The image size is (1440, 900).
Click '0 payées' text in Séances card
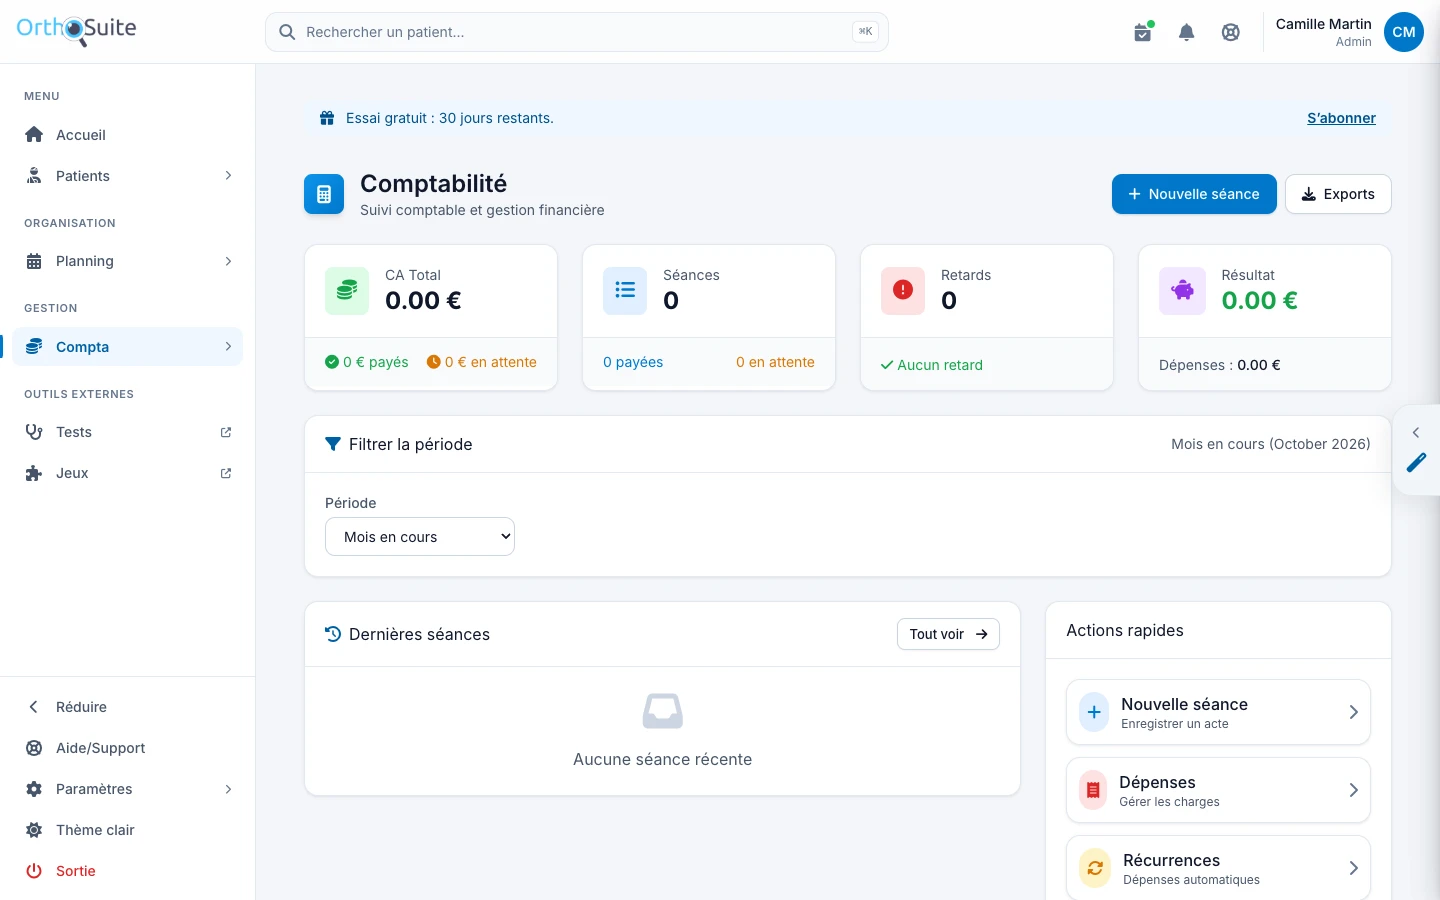(633, 362)
